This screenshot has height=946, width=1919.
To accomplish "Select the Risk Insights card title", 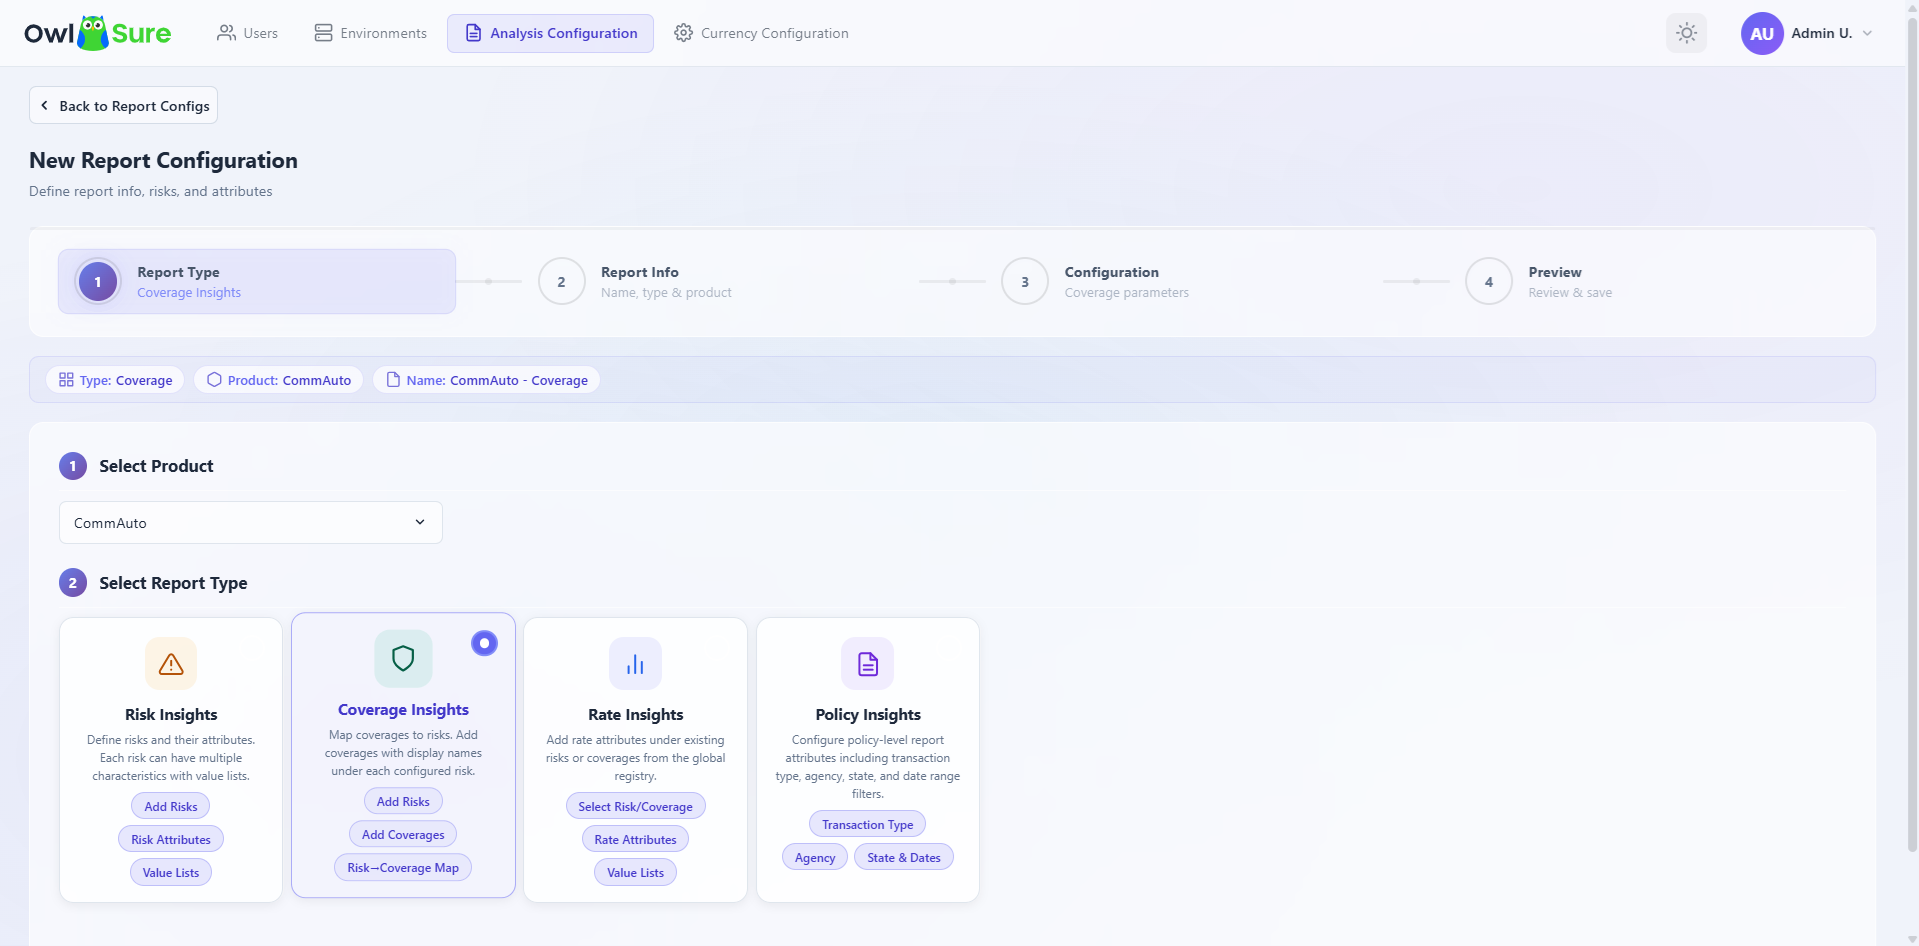I will (x=171, y=714).
